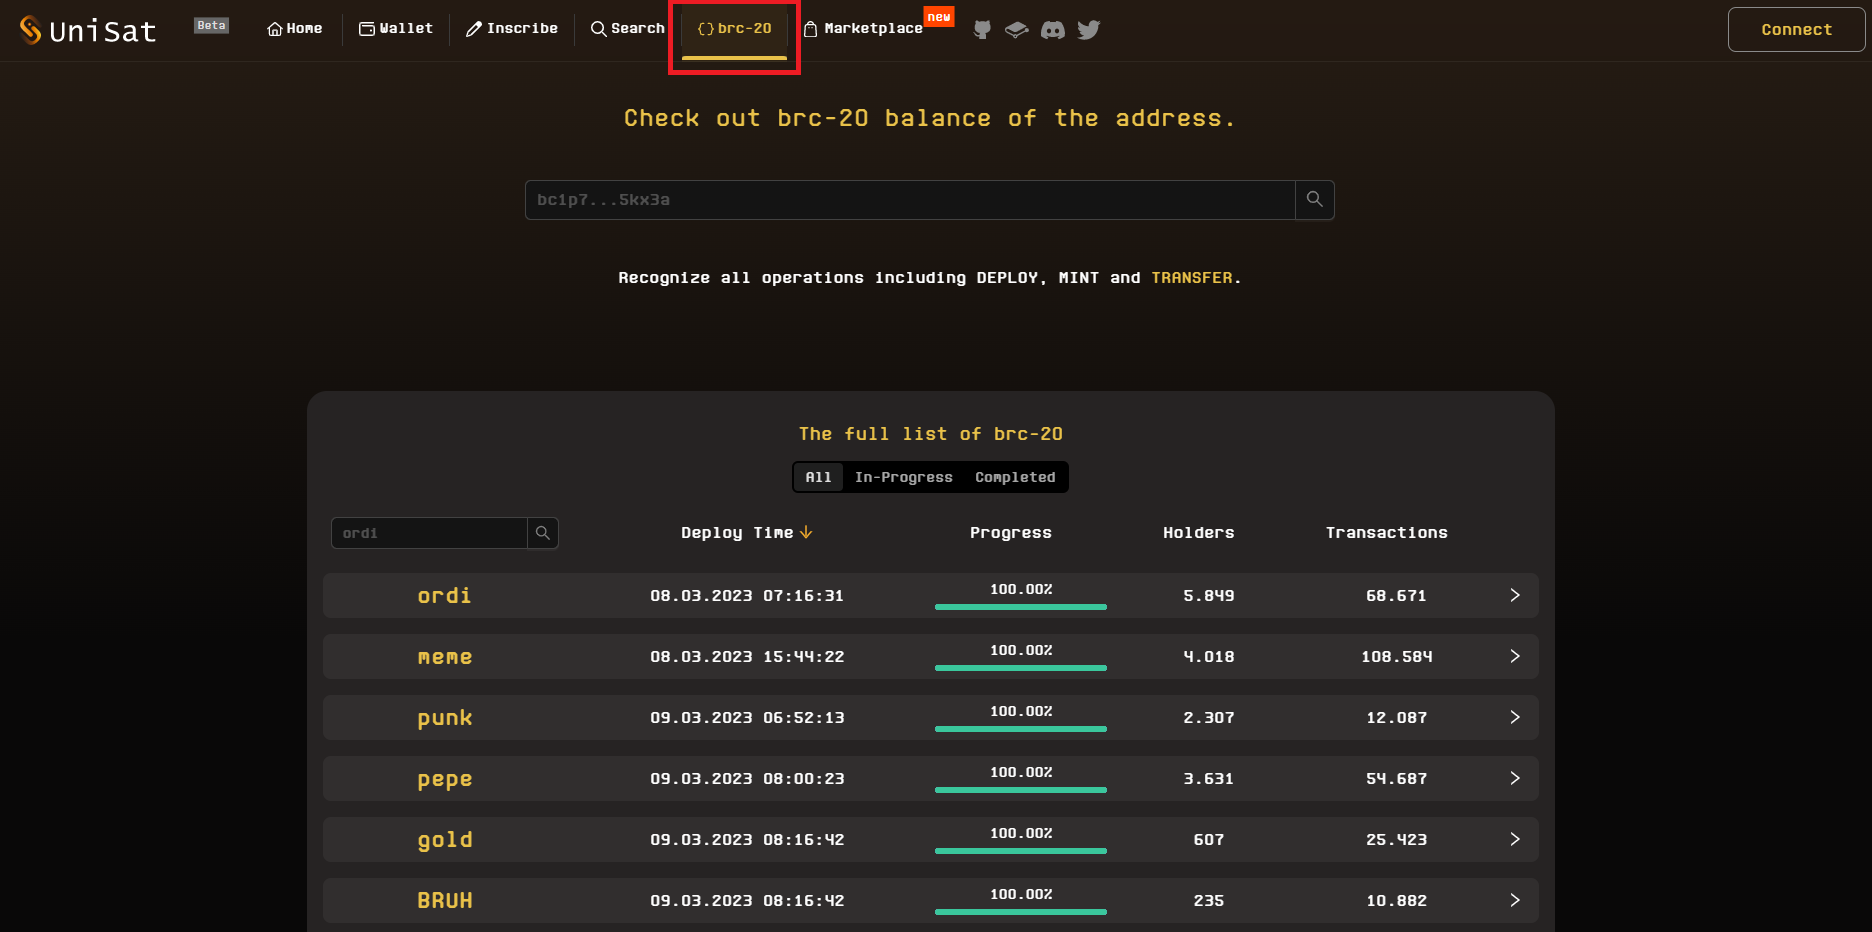Click the TRANSFER link
The width and height of the screenshot is (1872, 932).
(1192, 278)
